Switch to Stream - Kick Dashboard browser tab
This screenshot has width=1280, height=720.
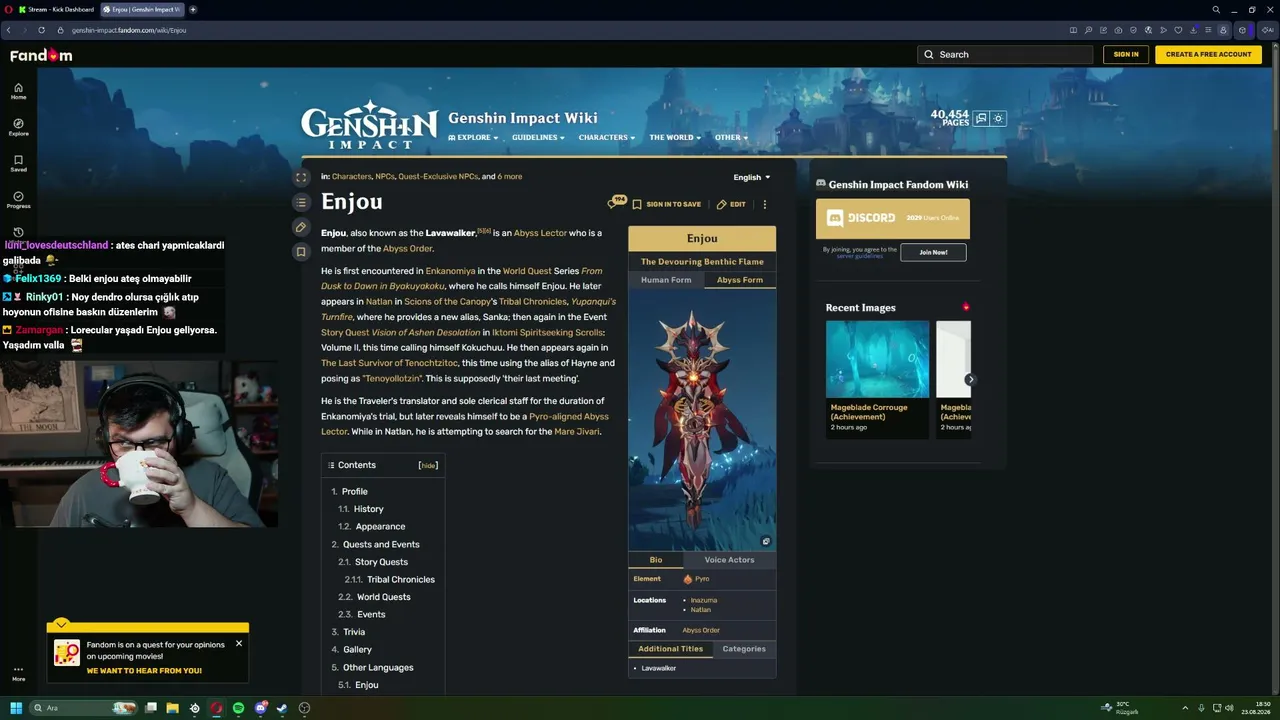tap(56, 10)
